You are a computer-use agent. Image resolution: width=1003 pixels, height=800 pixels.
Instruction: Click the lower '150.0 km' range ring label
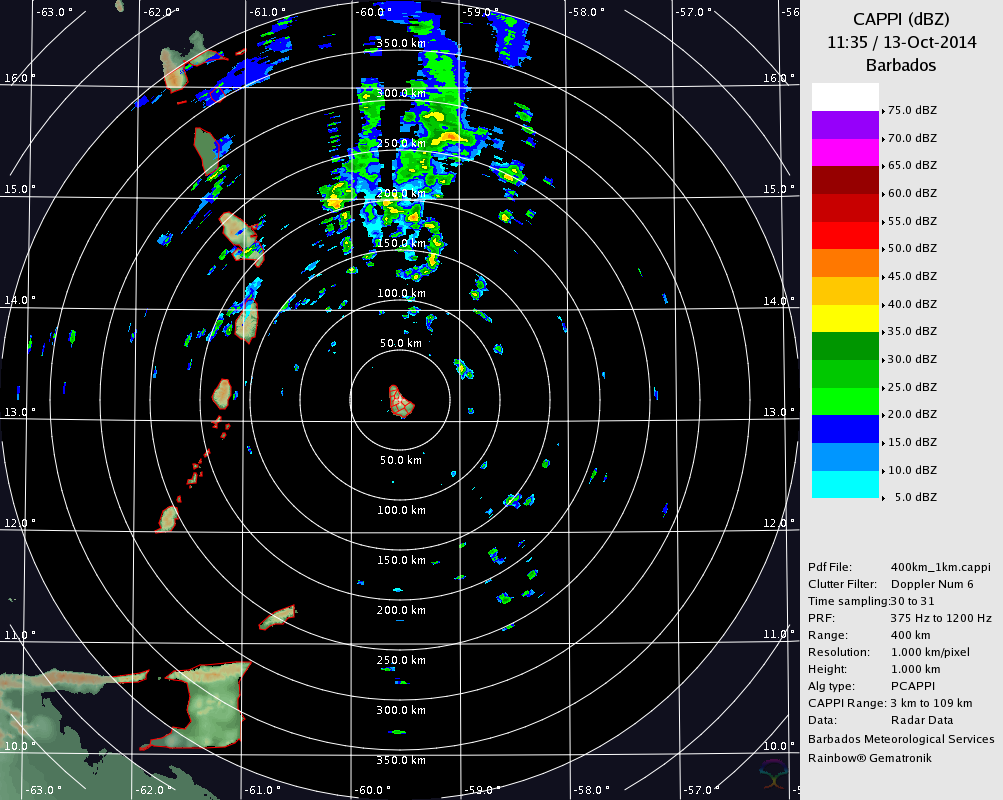[401, 560]
